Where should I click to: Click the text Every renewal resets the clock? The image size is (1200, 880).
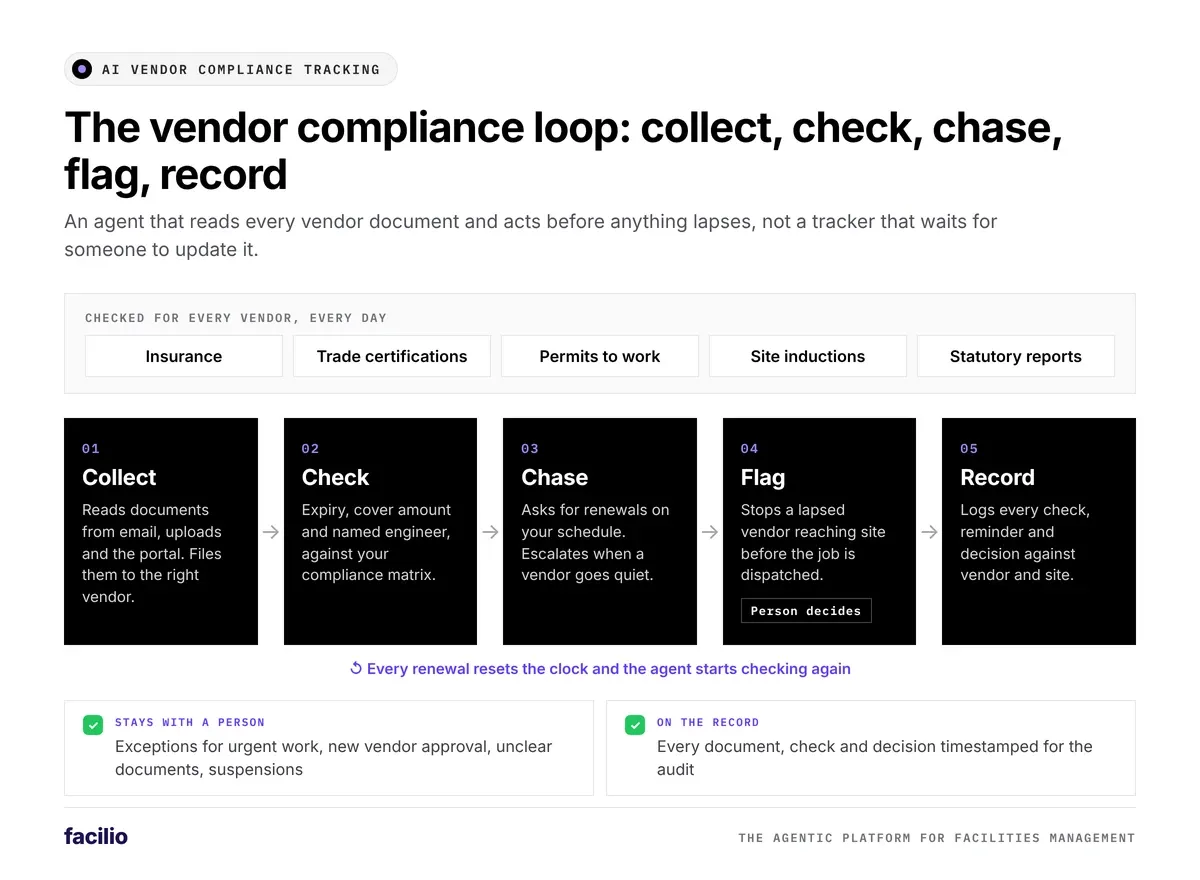pyautogui.click(x=609, y=668)
